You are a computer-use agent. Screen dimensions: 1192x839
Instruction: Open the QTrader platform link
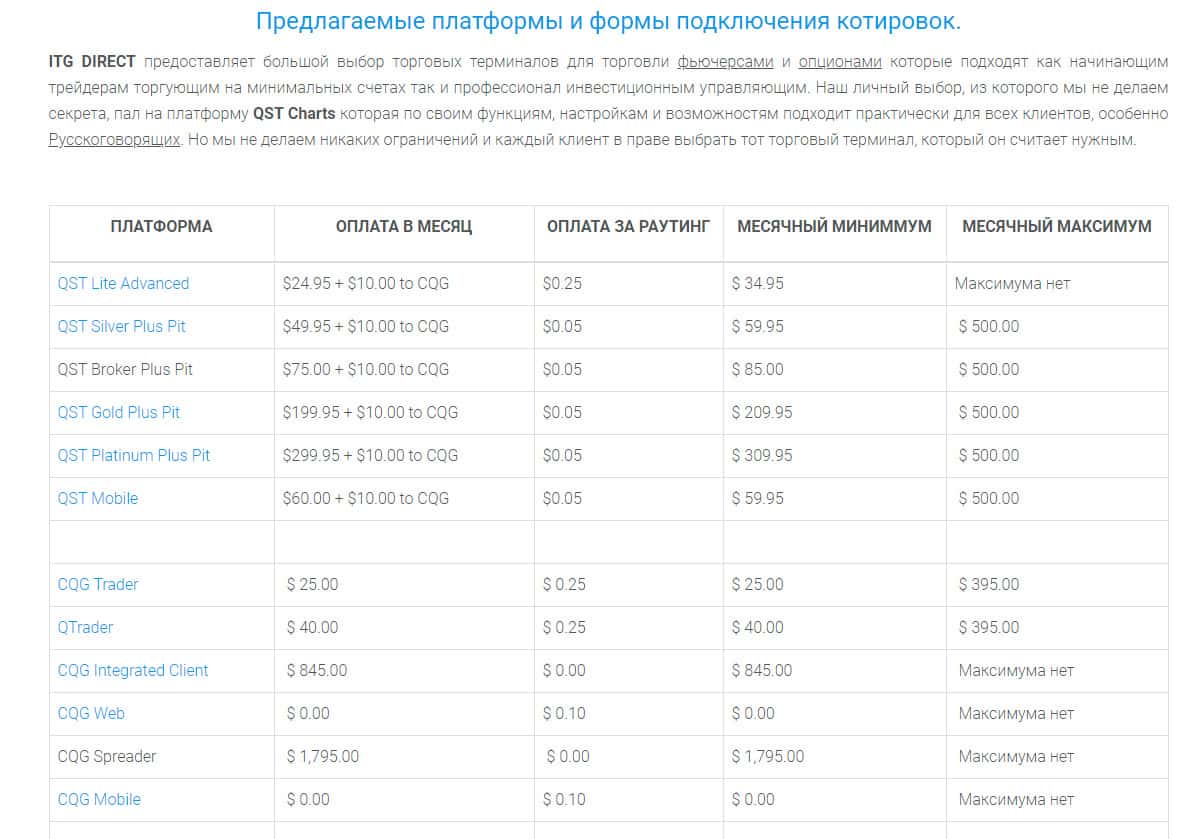tap(85, 628)
